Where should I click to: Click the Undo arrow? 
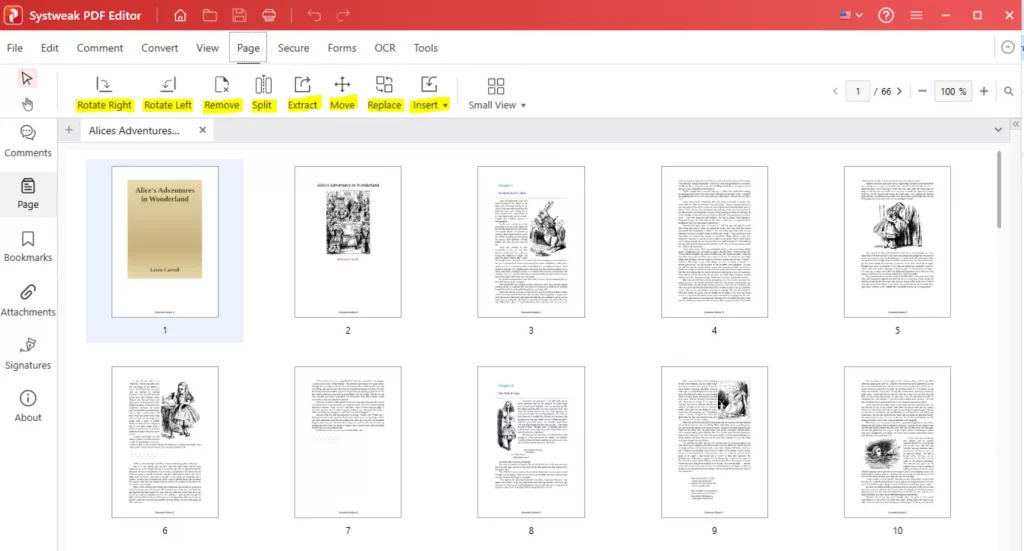click(x=314, y=15)
